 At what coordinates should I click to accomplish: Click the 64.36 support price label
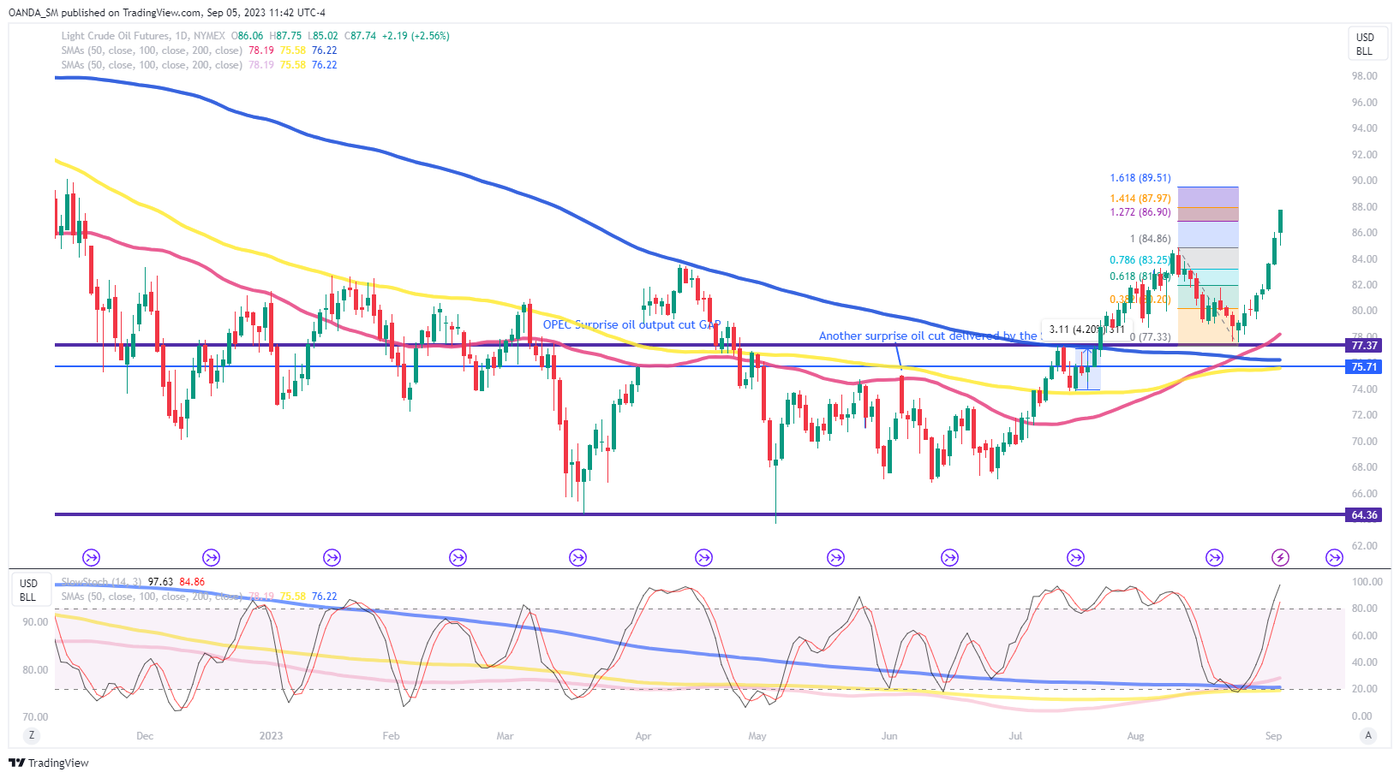[1365, 515]
